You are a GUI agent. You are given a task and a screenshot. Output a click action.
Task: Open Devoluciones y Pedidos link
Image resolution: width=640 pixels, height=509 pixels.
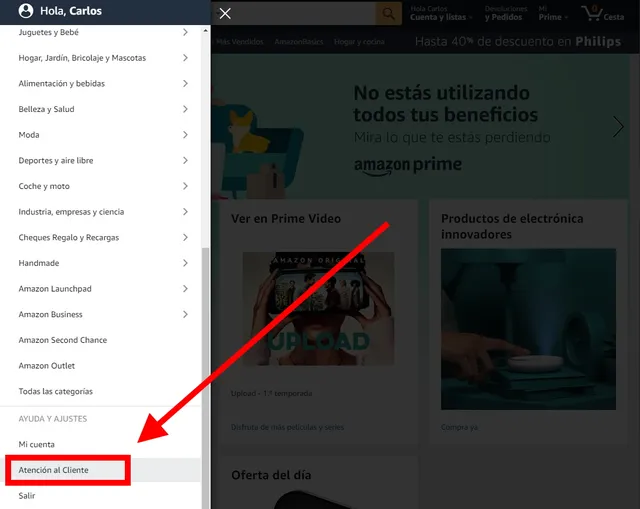(505, 13)
